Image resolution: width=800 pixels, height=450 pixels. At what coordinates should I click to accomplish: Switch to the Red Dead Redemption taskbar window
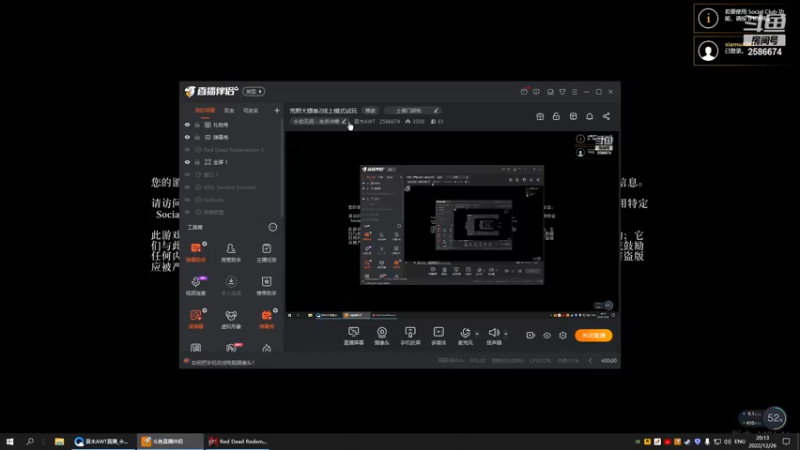coord(237,441)
